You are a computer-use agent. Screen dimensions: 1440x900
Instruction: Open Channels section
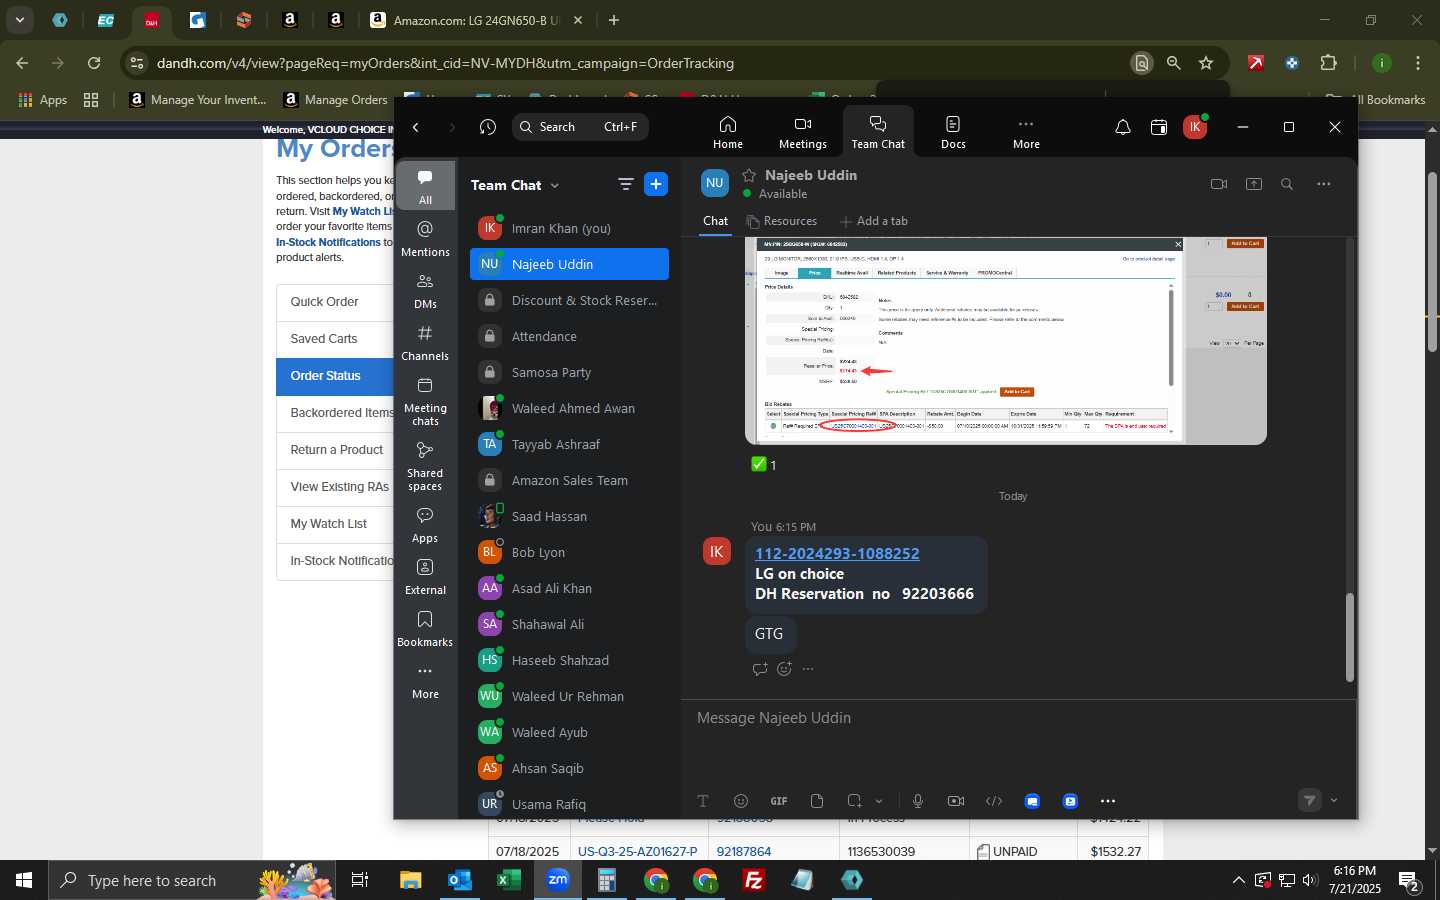coord(425,343)
